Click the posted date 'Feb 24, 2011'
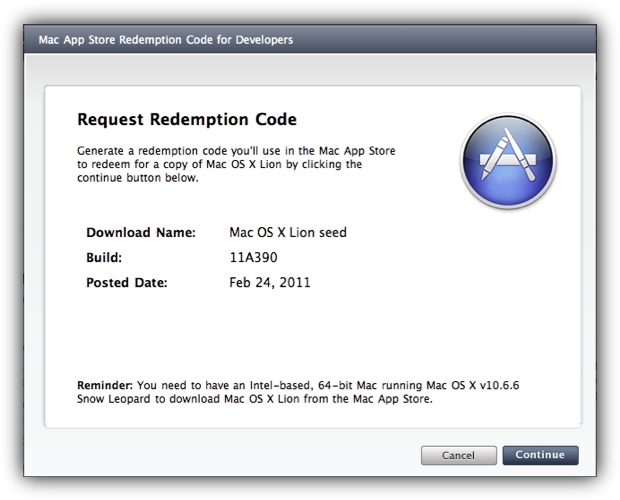 pyautogui.click(x=270, y=283)
